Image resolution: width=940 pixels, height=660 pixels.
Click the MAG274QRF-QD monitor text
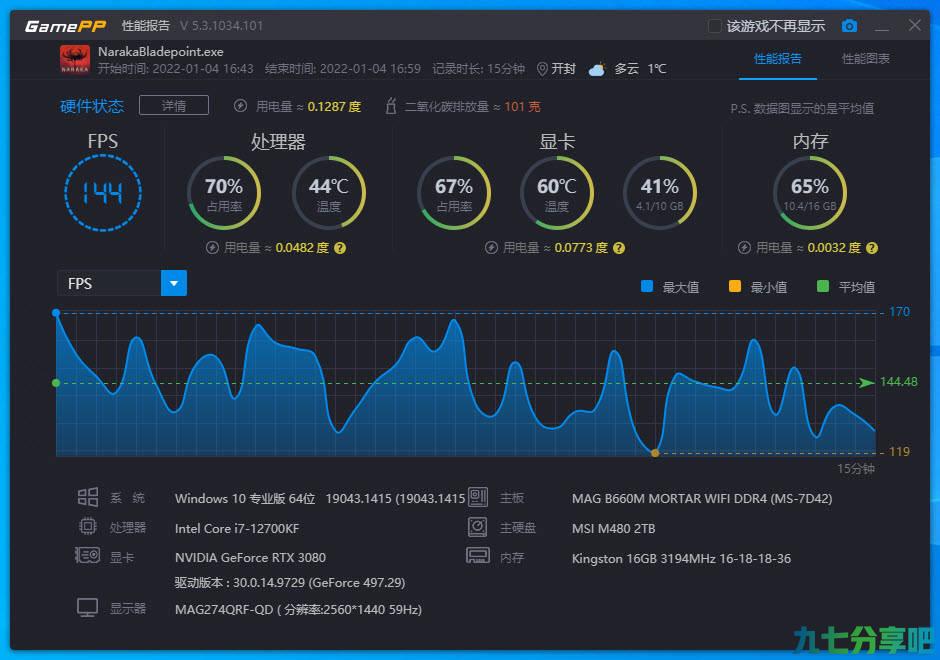click(x=299, y=610)
